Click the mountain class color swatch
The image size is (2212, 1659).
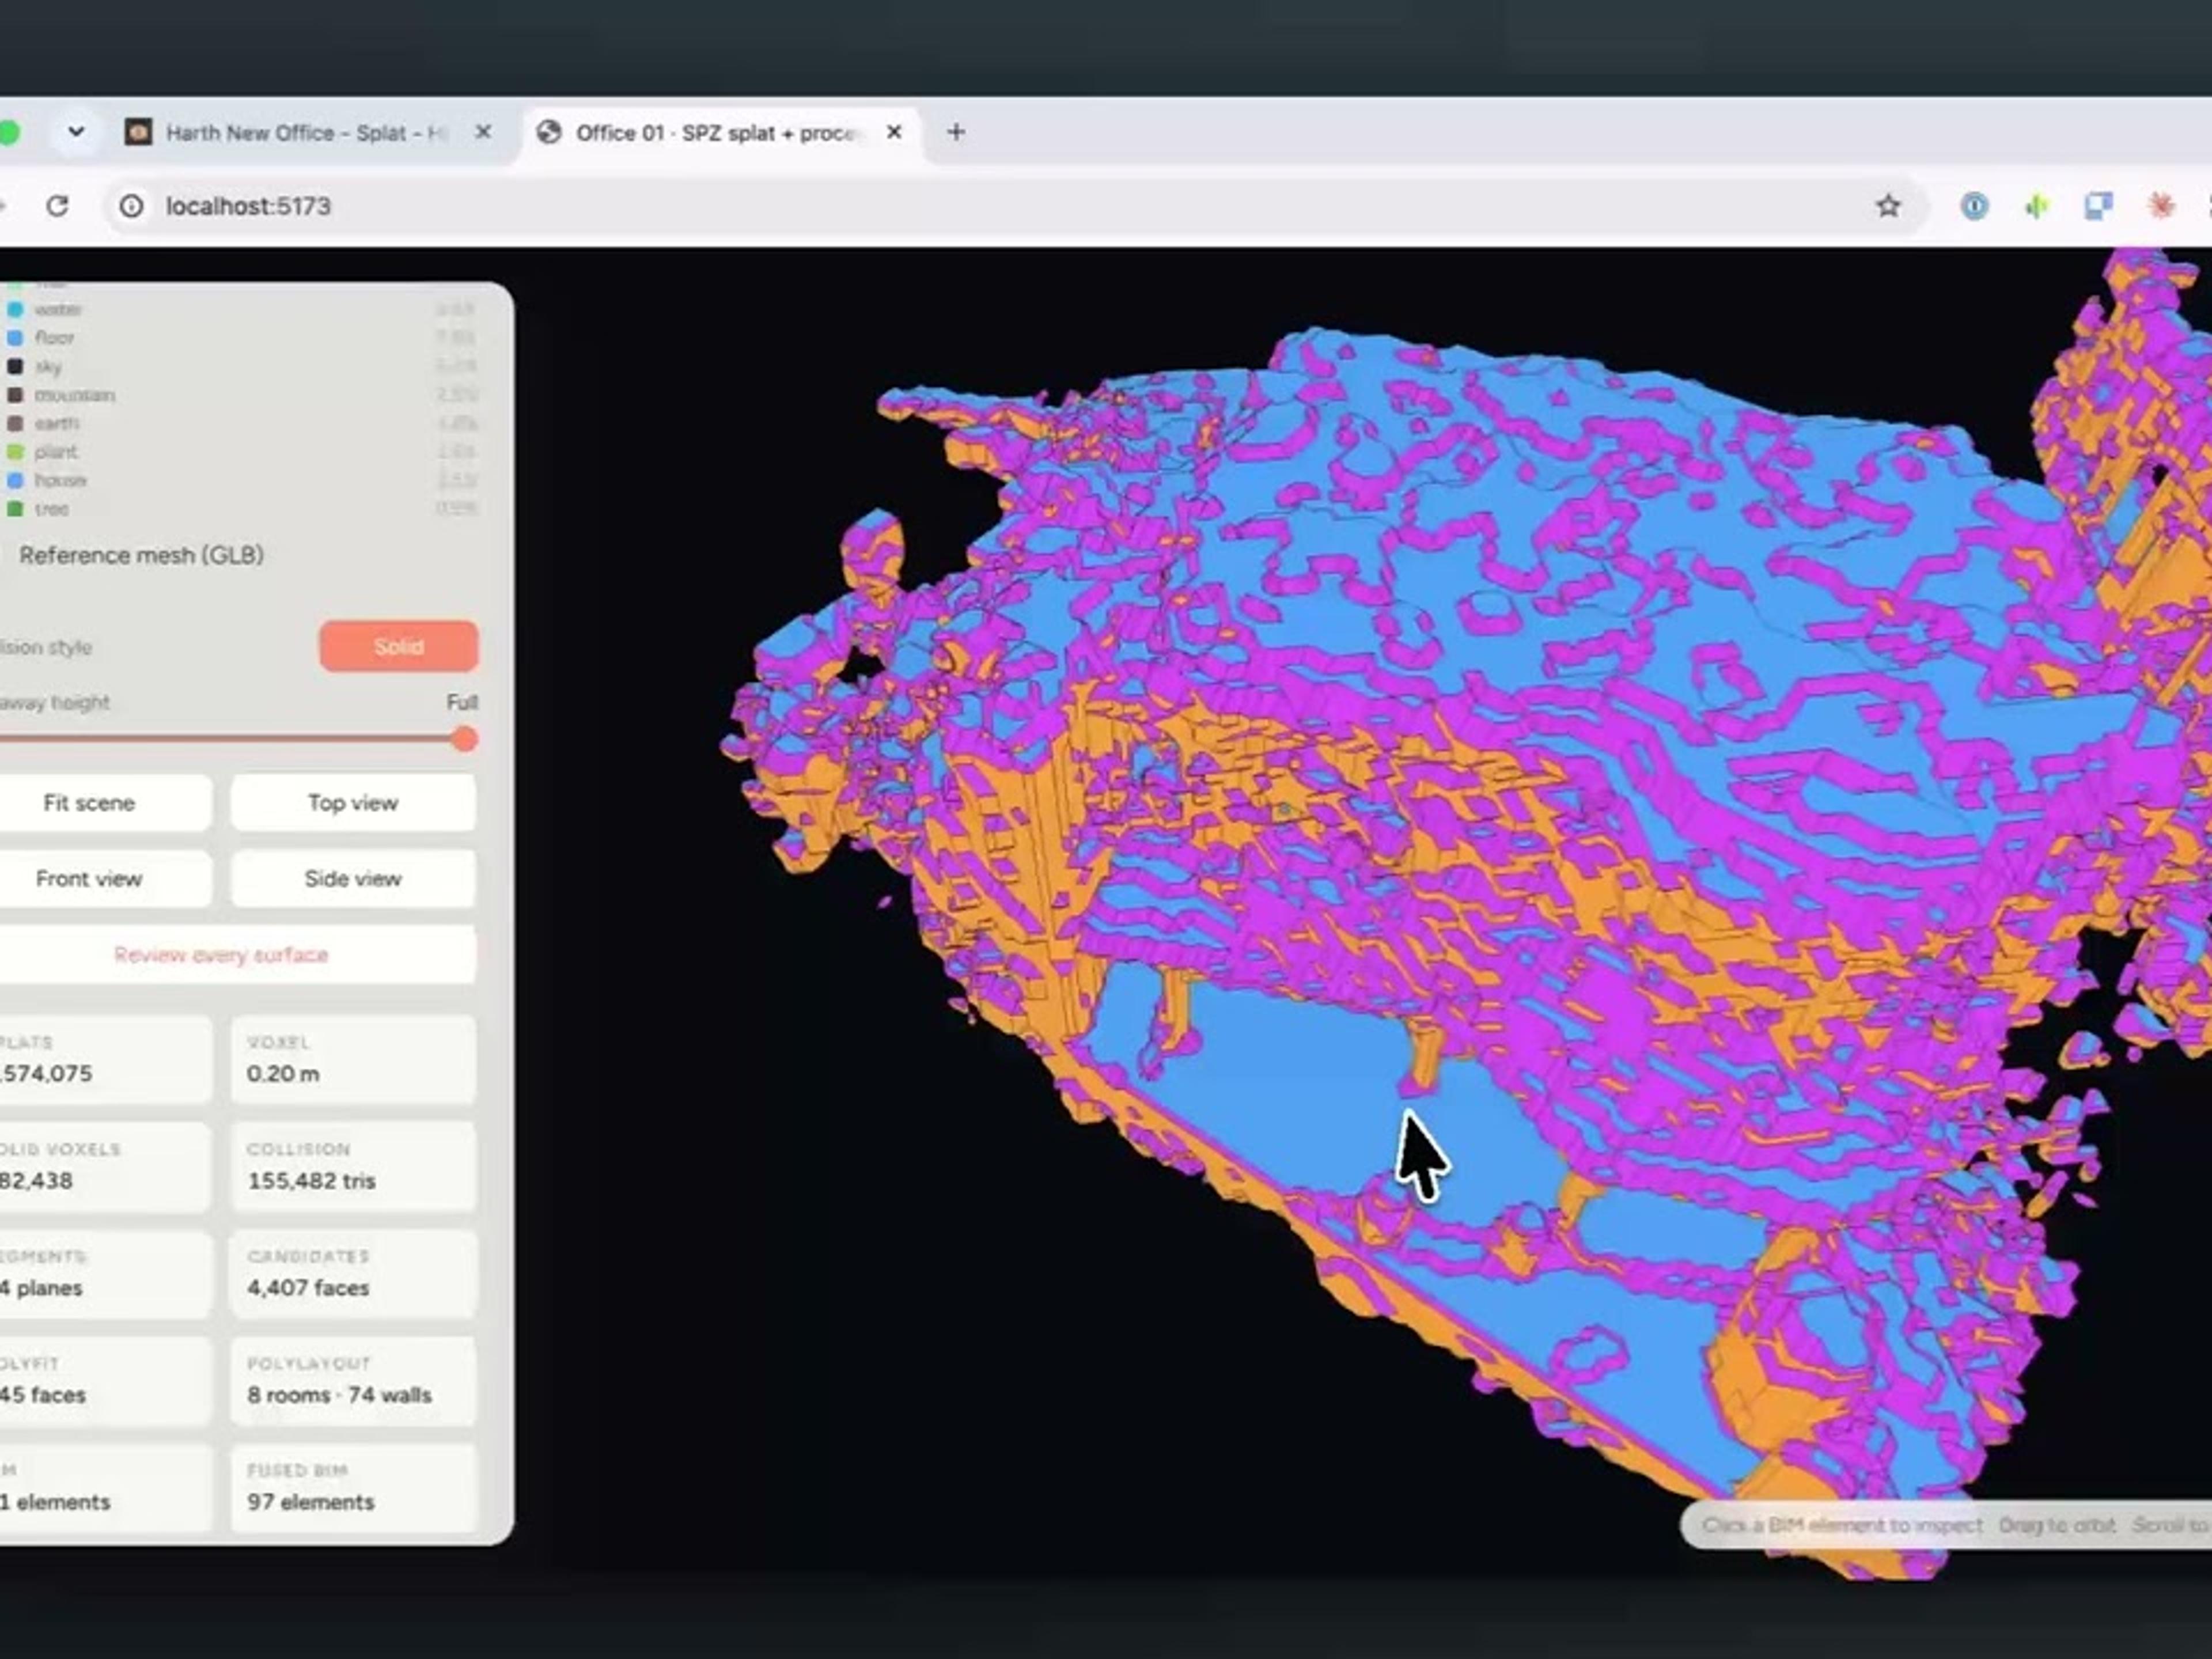pyautogui.click(x=15, y=395)
